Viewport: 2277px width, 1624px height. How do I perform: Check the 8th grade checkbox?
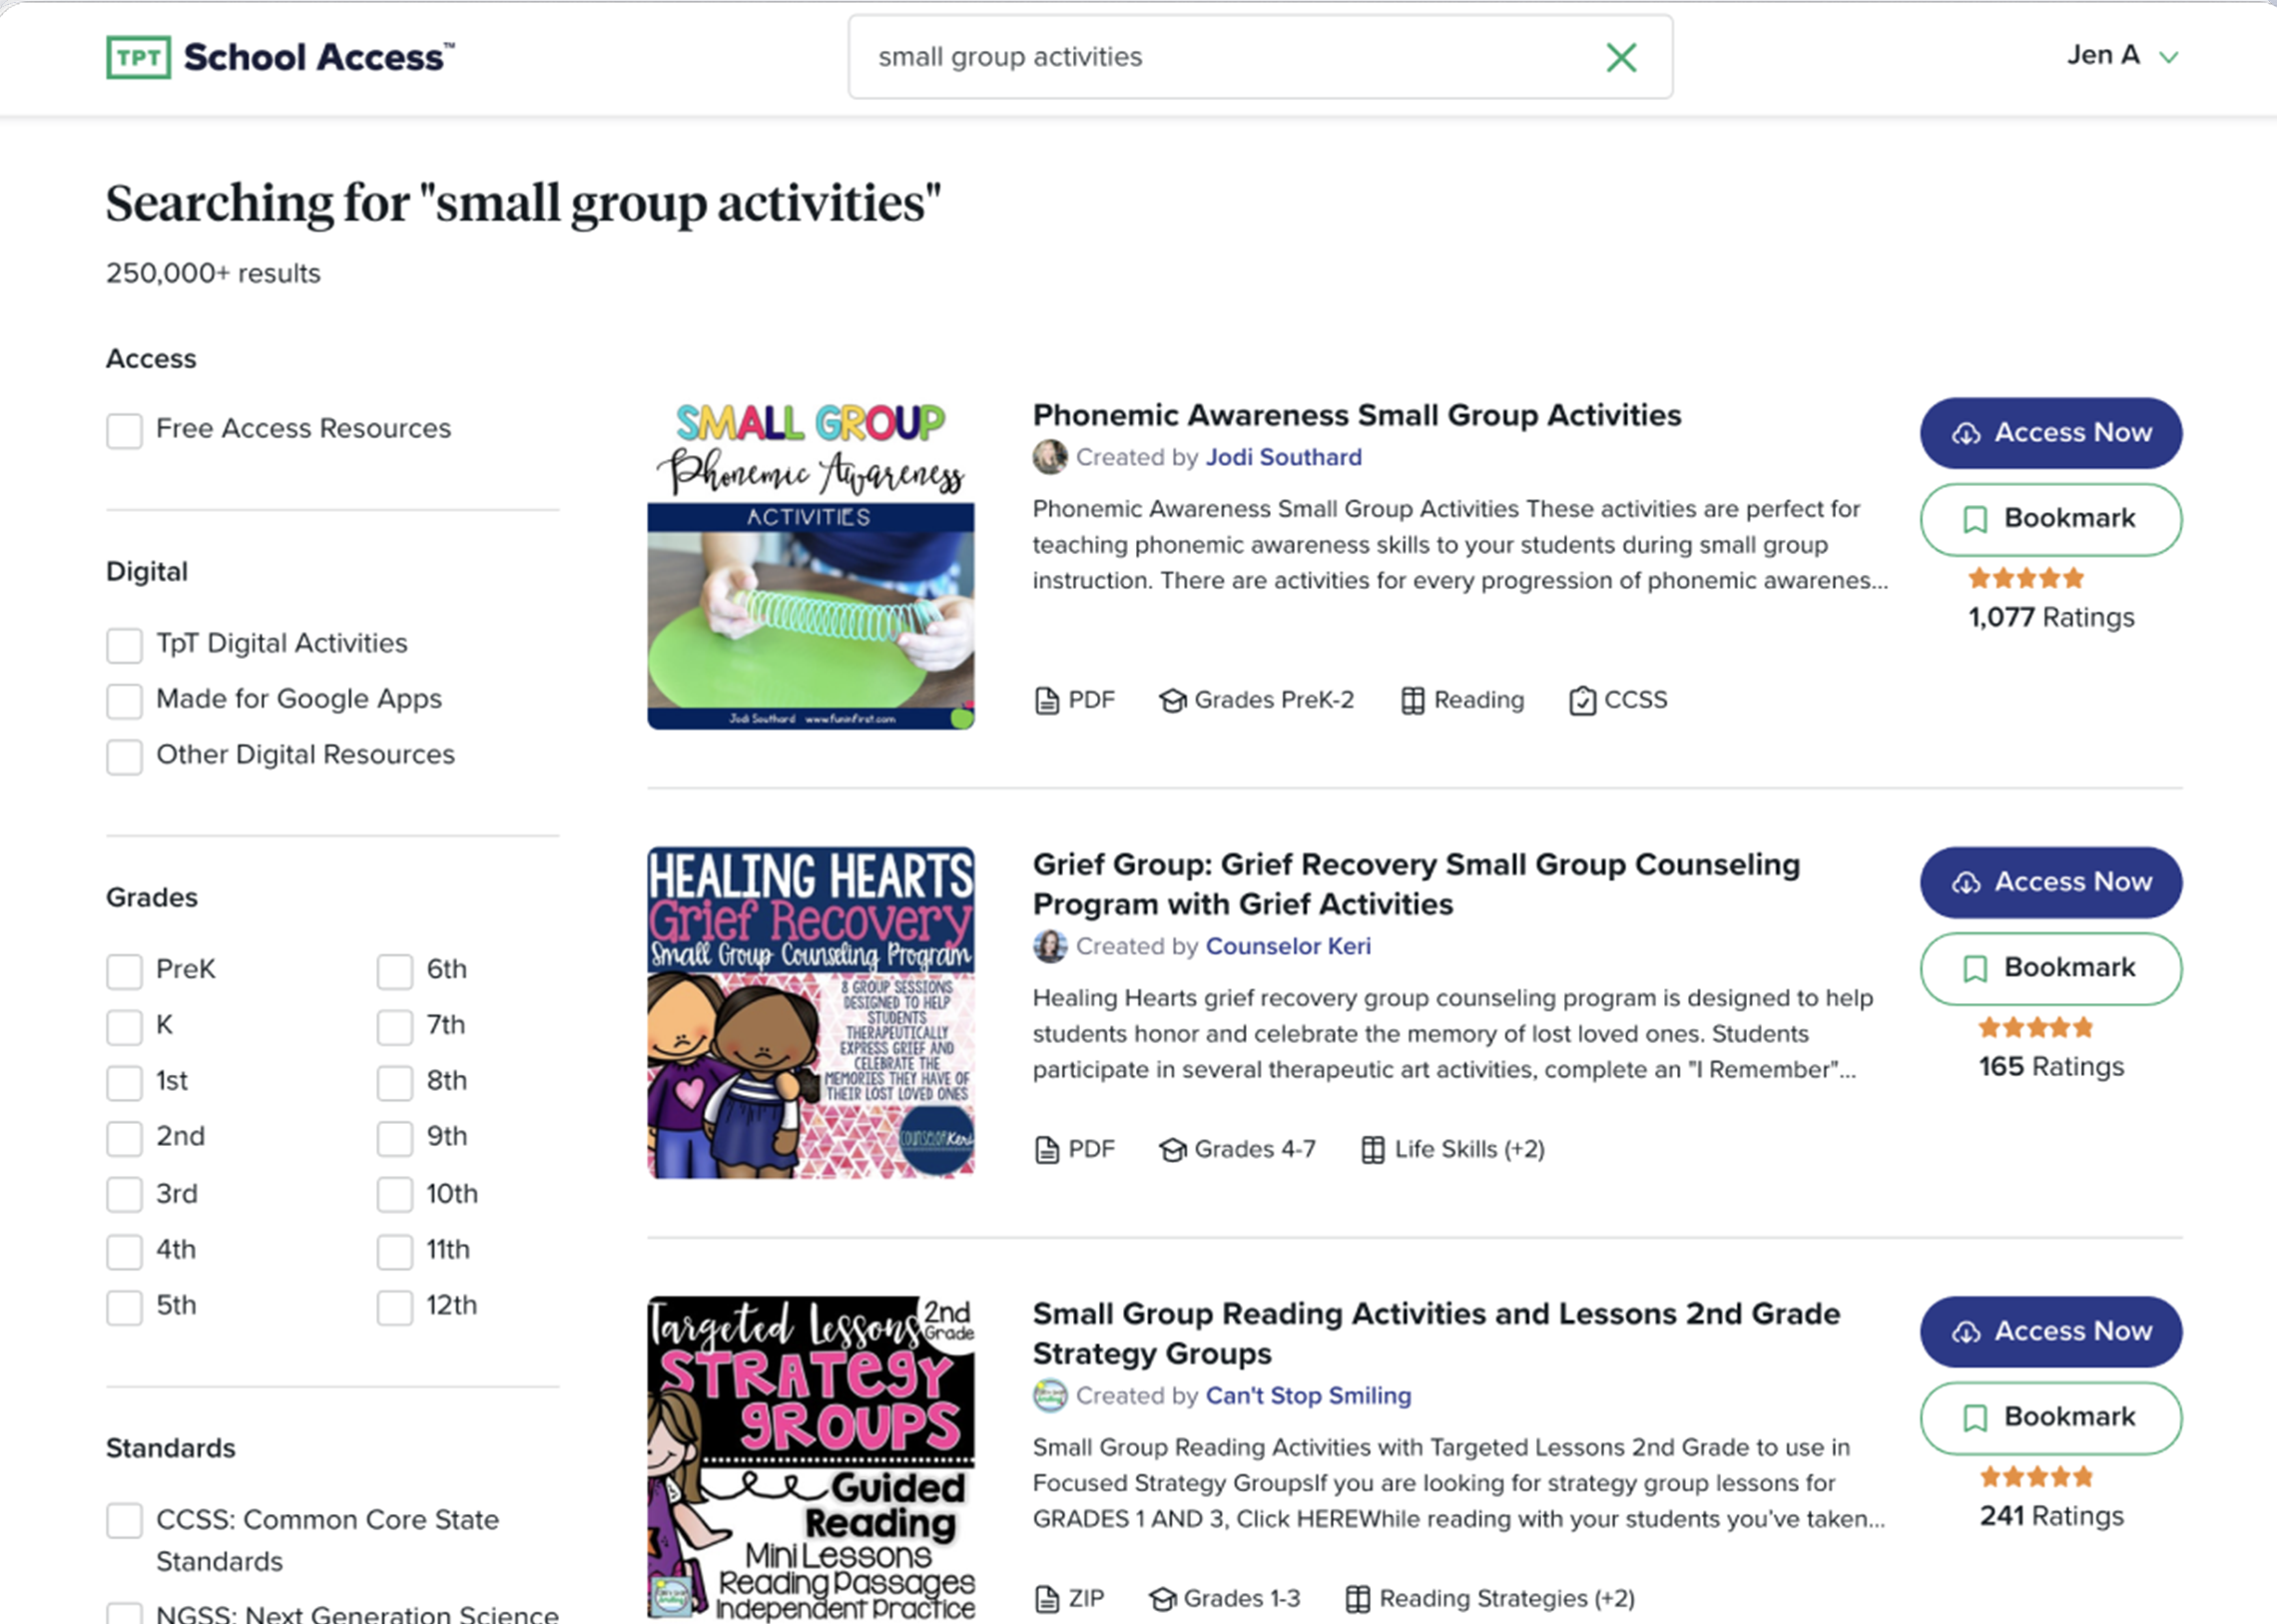pos(394,1082)
